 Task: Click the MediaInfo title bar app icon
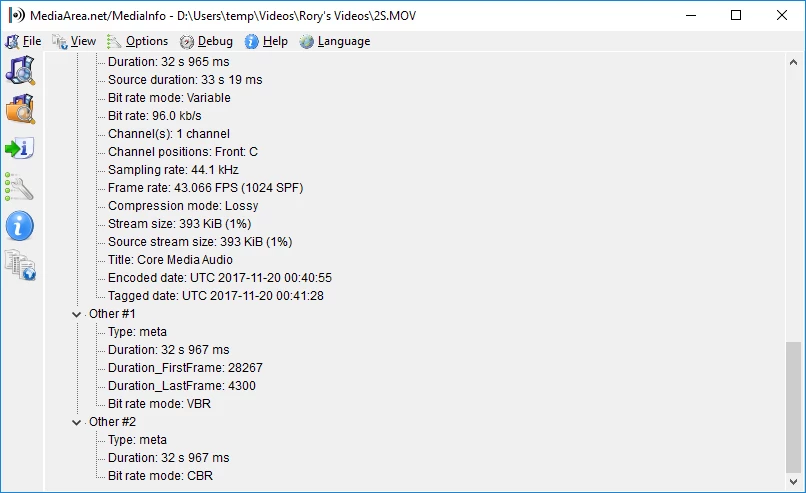[17, 15]
